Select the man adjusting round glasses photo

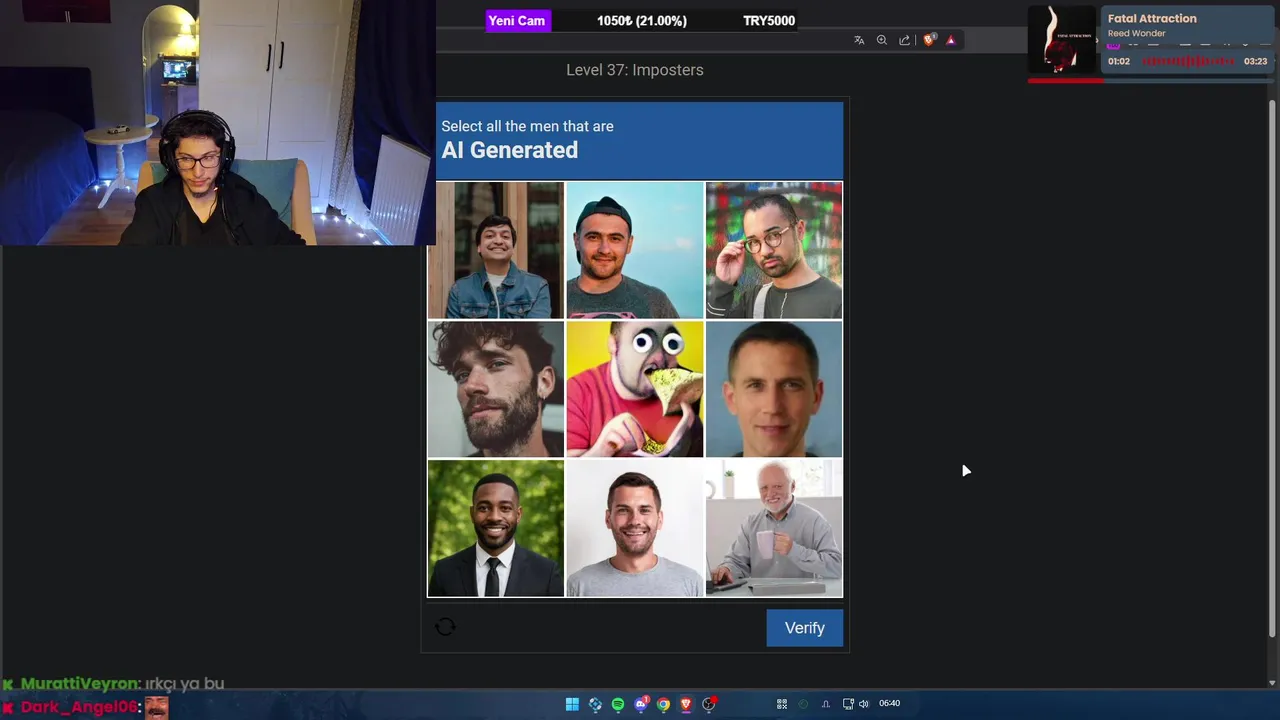[774, 250]
